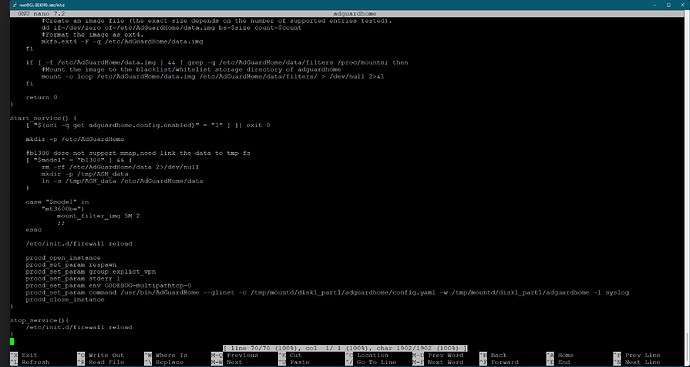This screenshot has width=690, height=367.
Task: Open the PuTTY window system menu icon
Action: click(x=15, y=4)
